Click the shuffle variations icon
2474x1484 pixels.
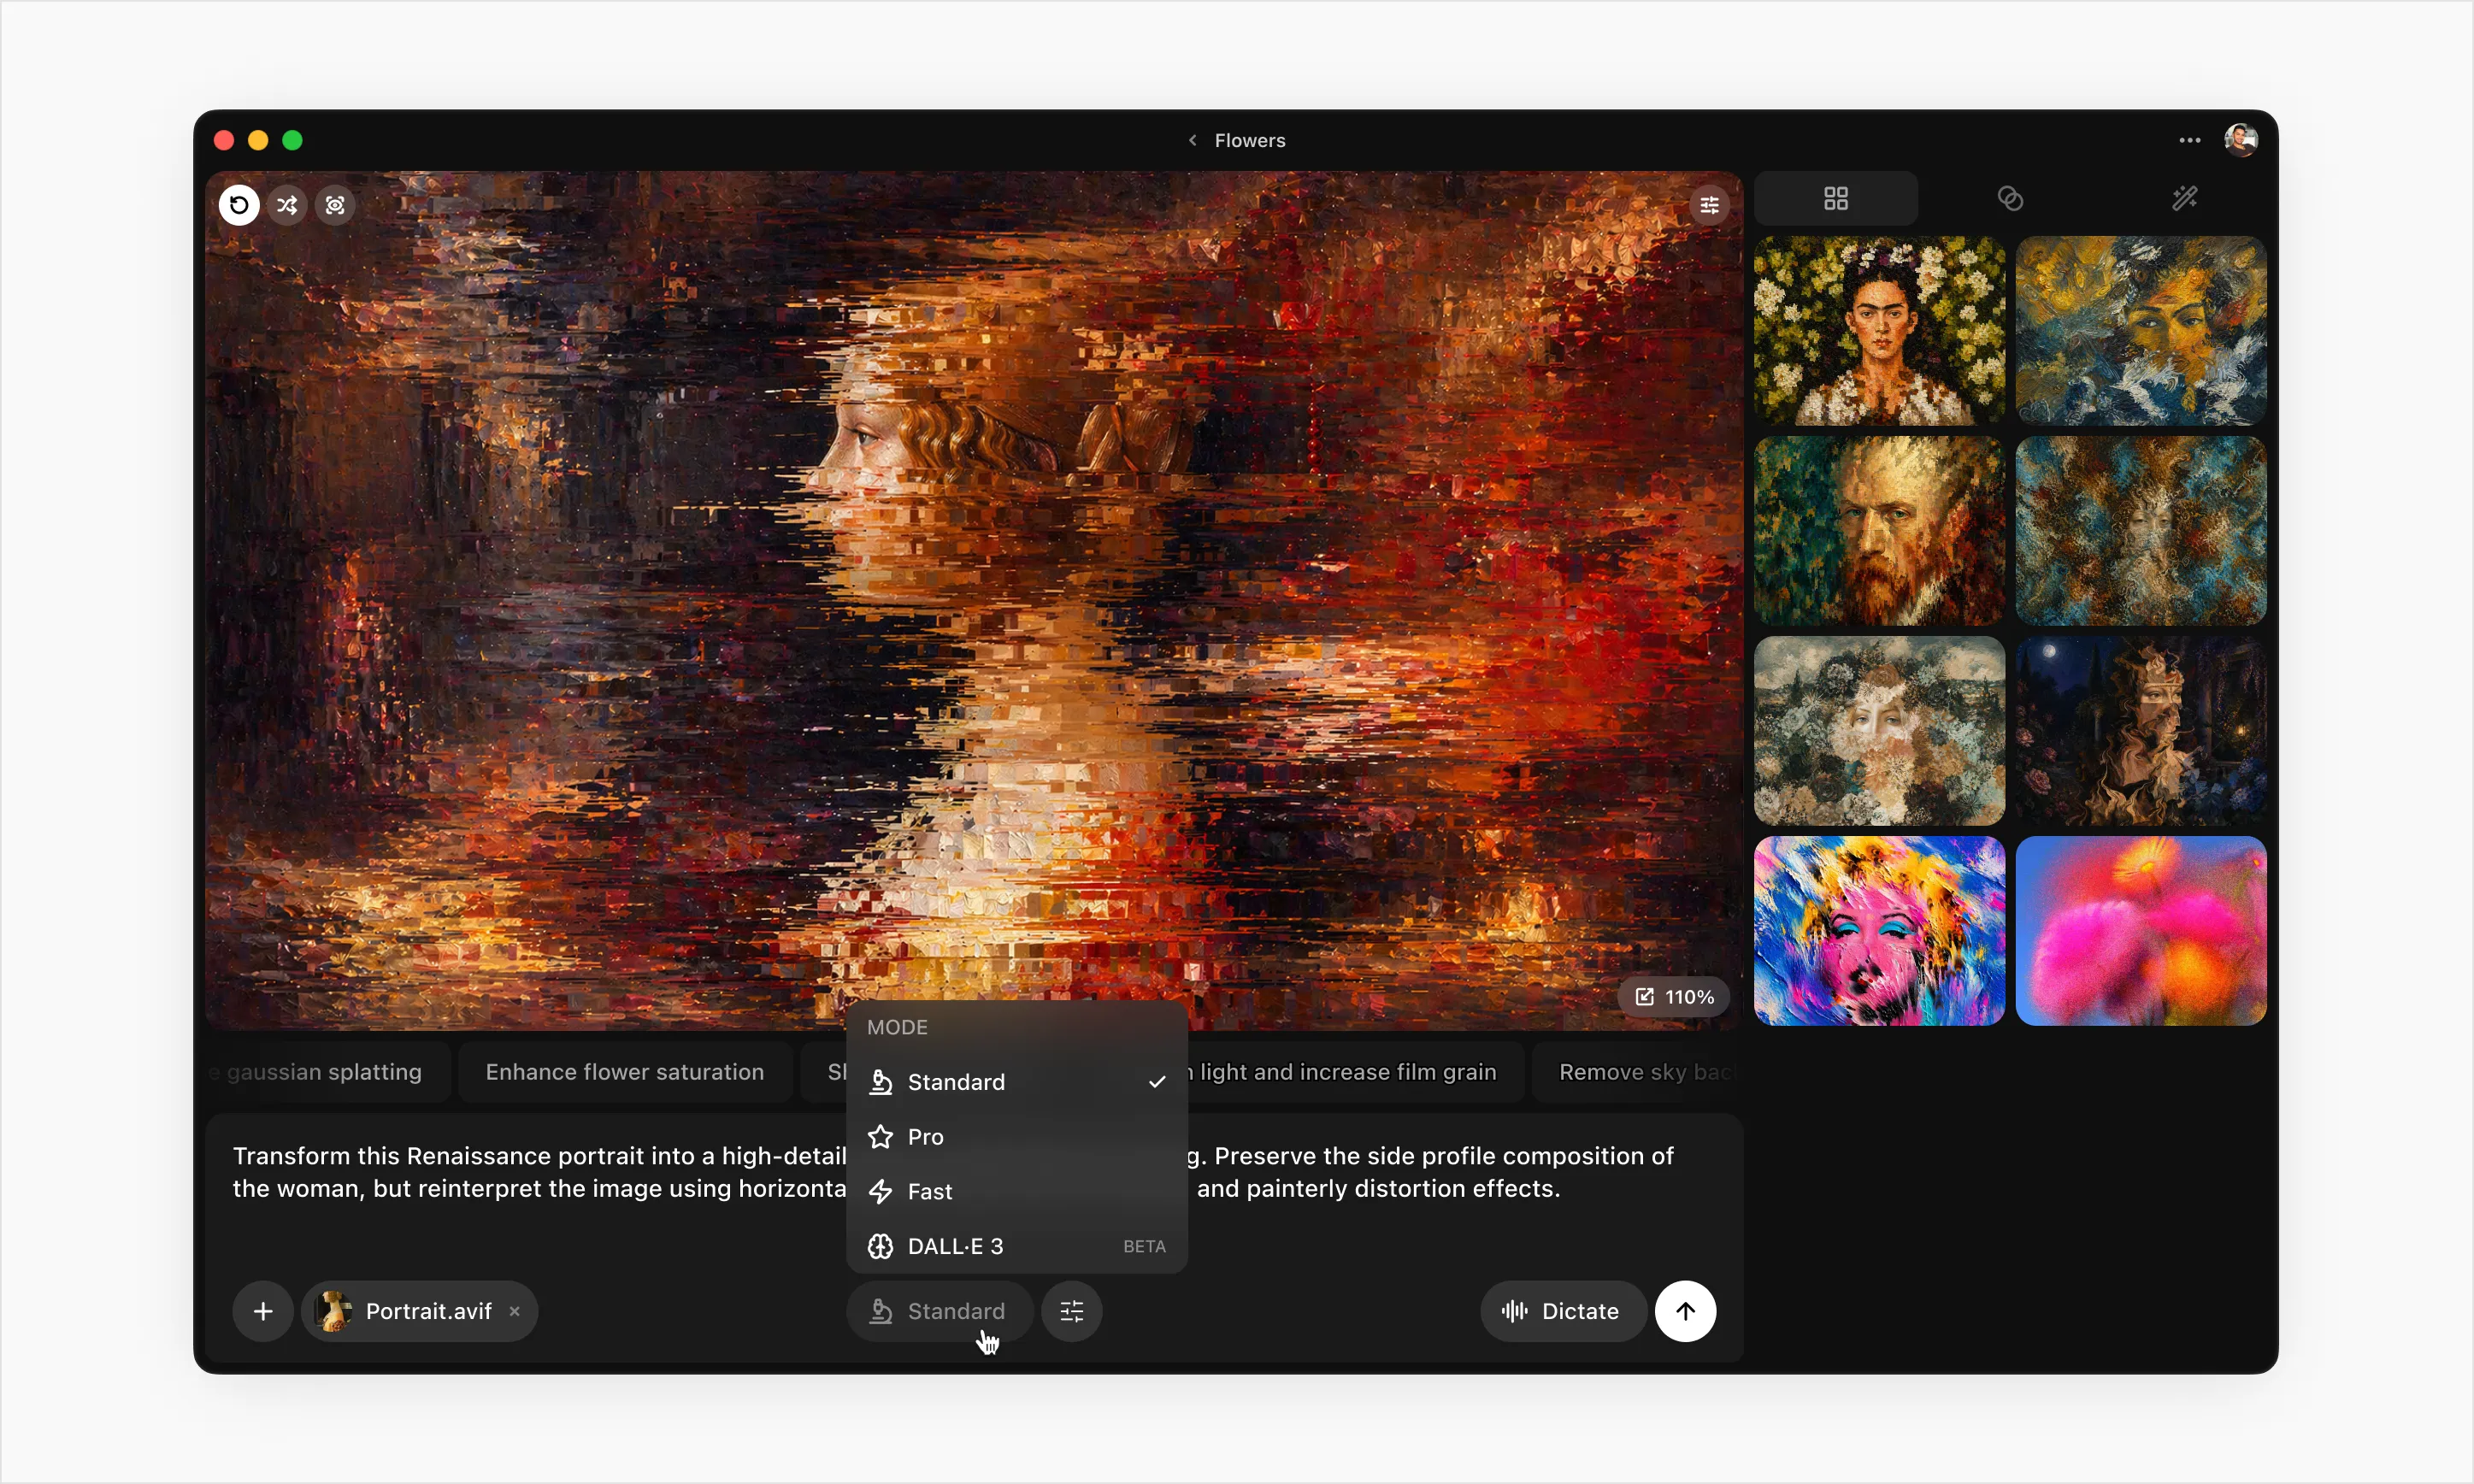click(x=287, y=205)
